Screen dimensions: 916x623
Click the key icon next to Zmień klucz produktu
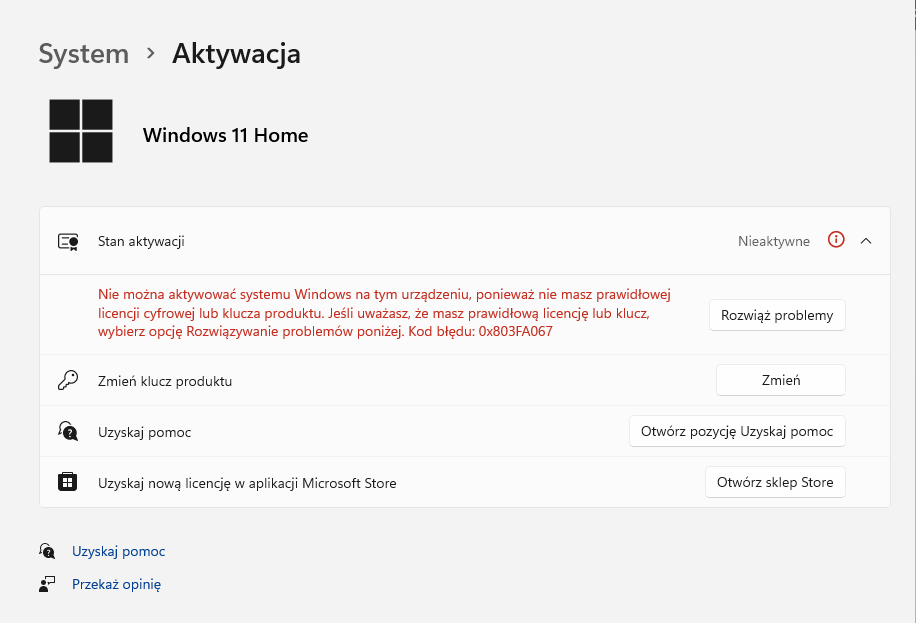pyautogui.click(x=68, y=380)
